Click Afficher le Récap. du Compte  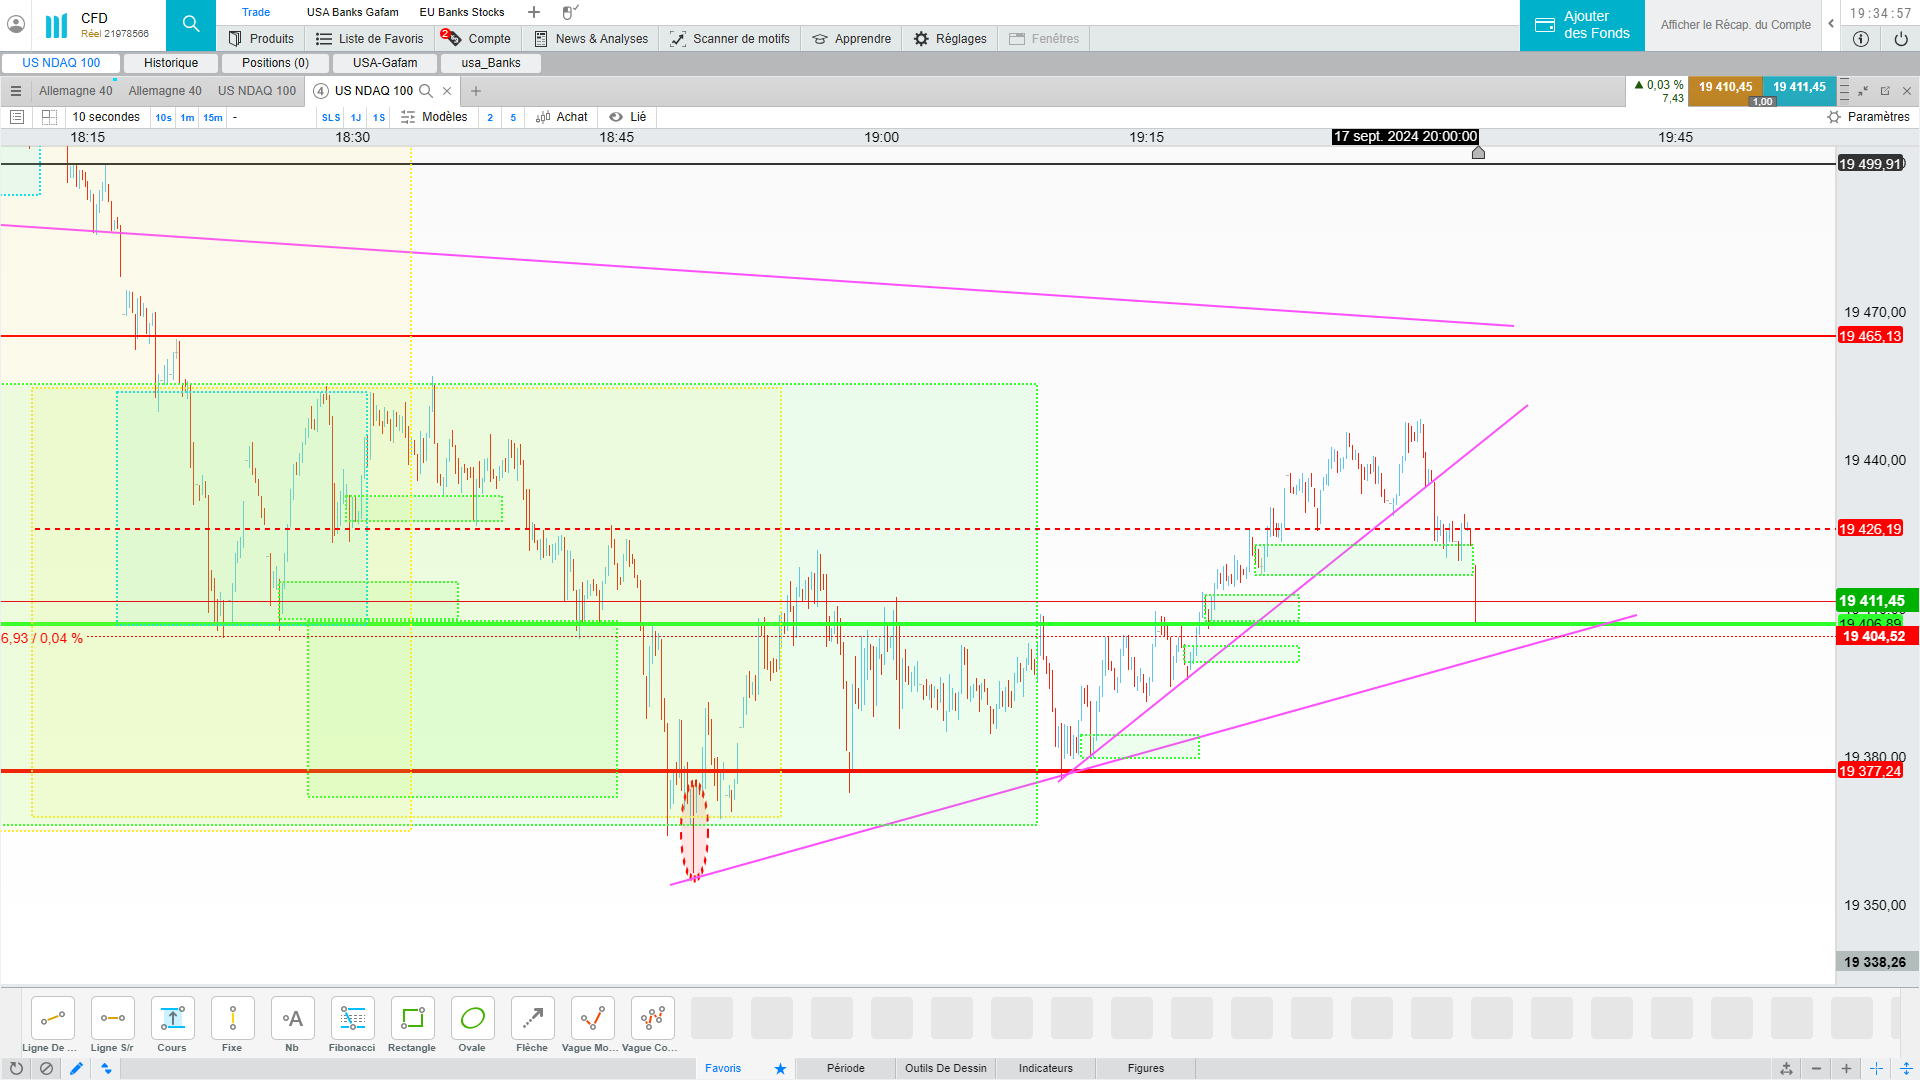pyautogui.click(x=1735, y=25)
